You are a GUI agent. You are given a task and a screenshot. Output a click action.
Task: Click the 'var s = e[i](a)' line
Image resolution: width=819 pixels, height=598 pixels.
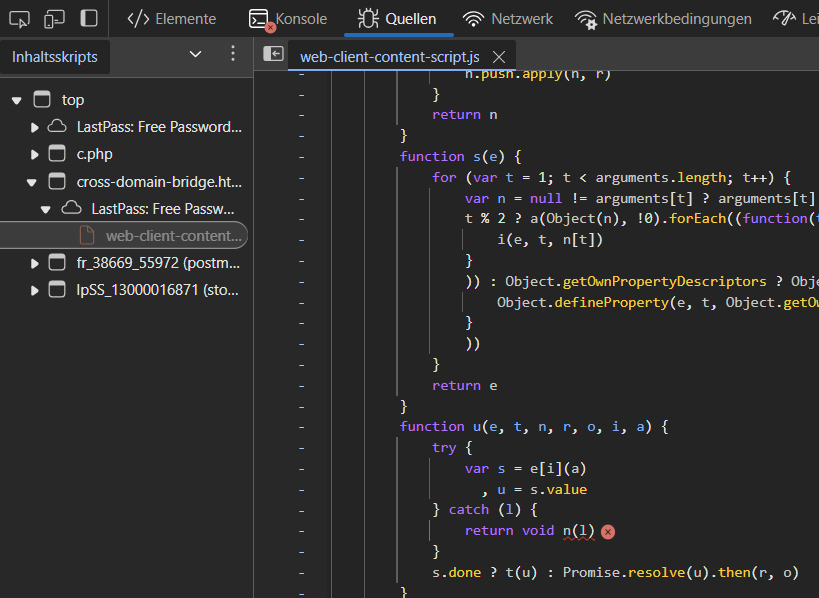pos(525,468)
